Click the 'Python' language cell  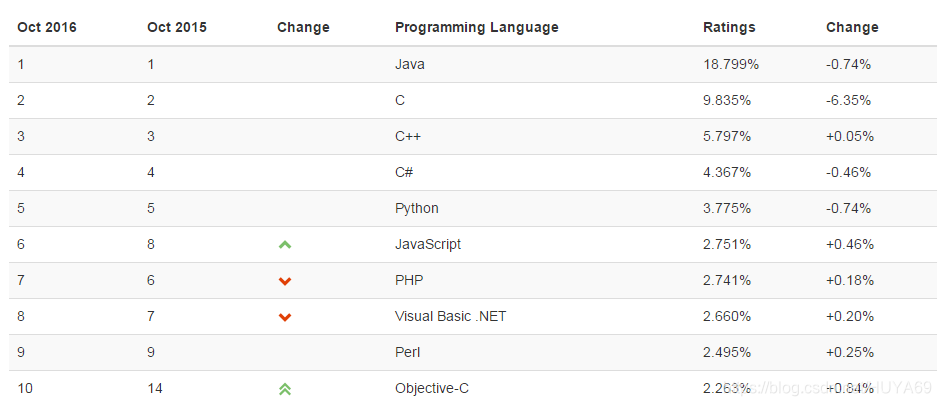[416, 208]
